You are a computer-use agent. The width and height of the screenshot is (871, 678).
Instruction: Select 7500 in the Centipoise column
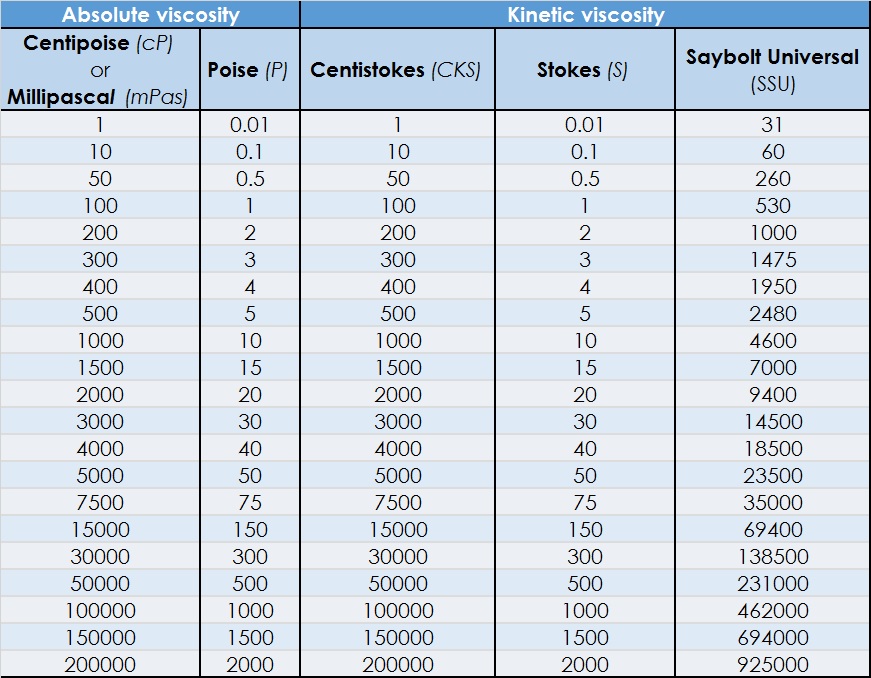pos(100,503)
